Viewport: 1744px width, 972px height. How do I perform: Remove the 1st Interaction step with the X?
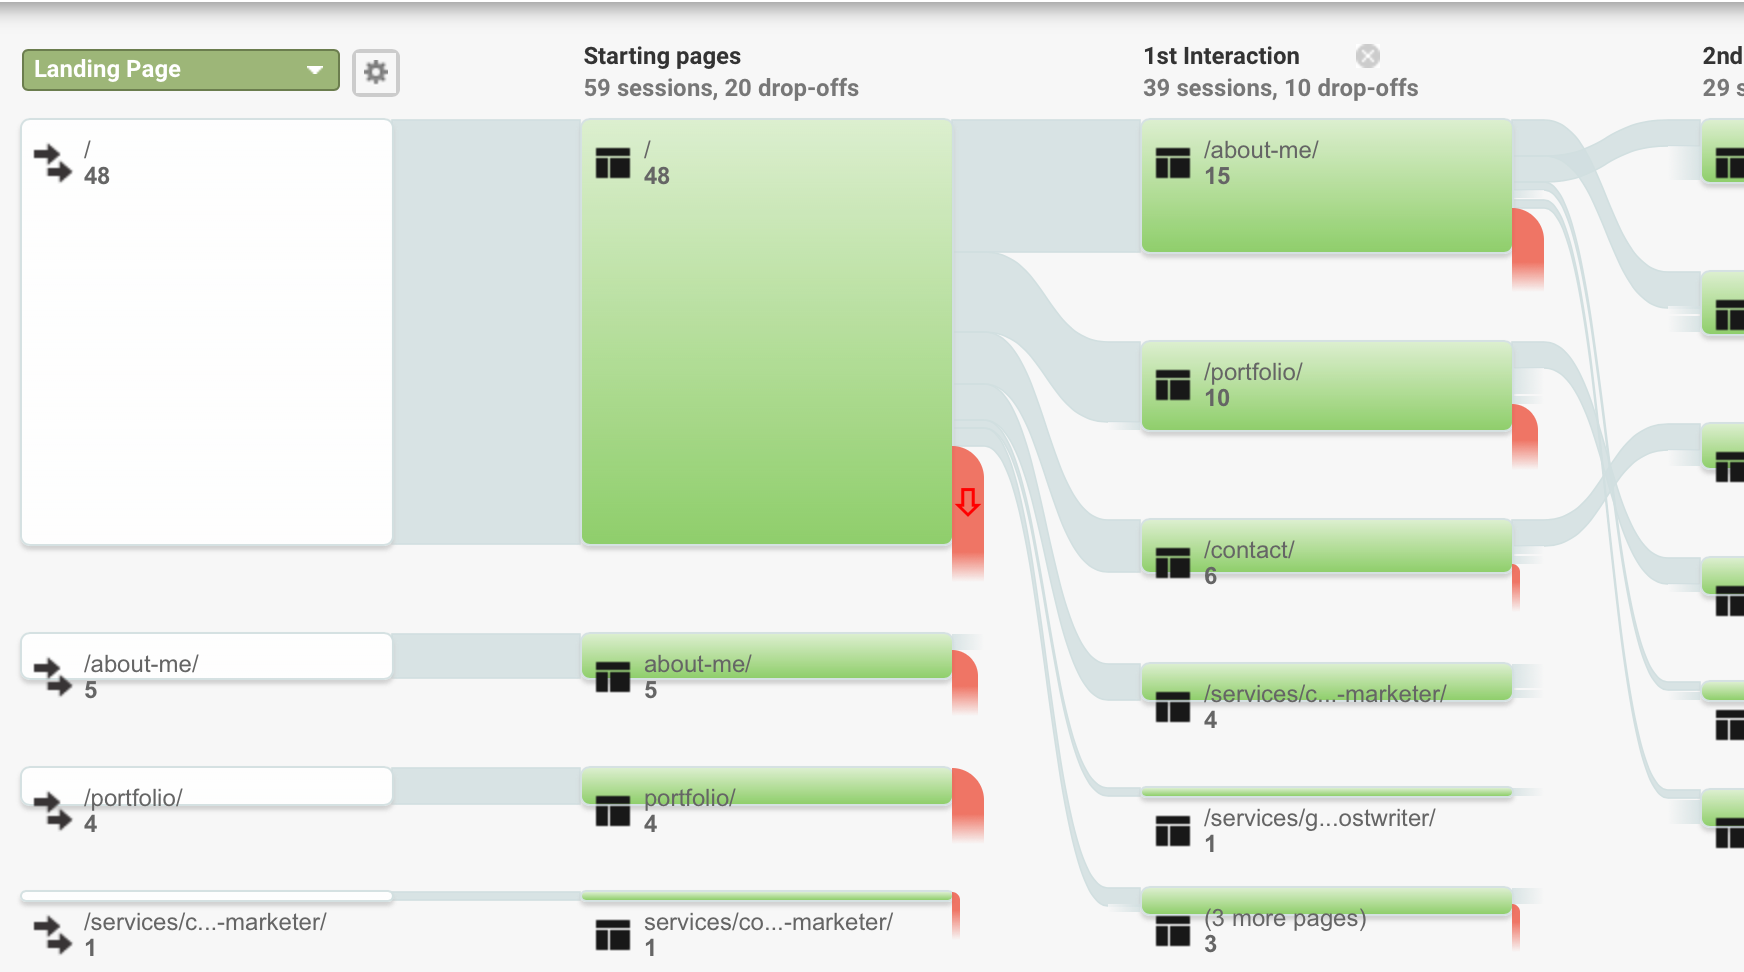point(1368,55)
